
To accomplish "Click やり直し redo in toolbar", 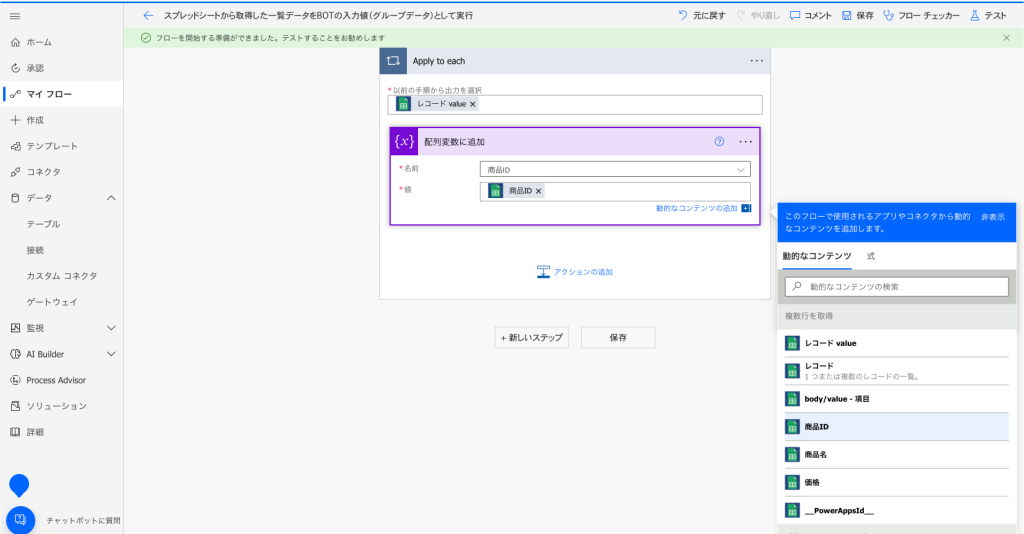I will (x=758, y=16).
